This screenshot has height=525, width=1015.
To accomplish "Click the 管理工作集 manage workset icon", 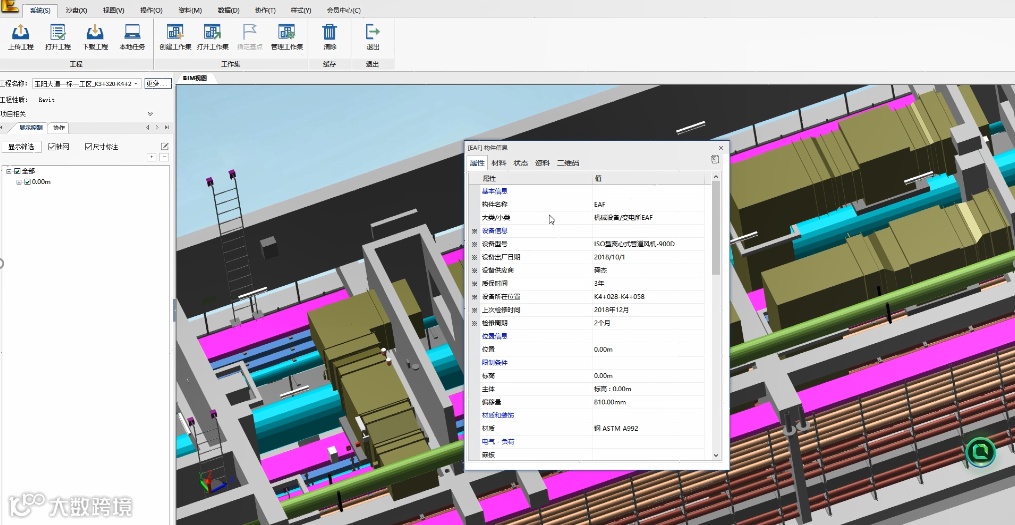I will coord(287,33).
